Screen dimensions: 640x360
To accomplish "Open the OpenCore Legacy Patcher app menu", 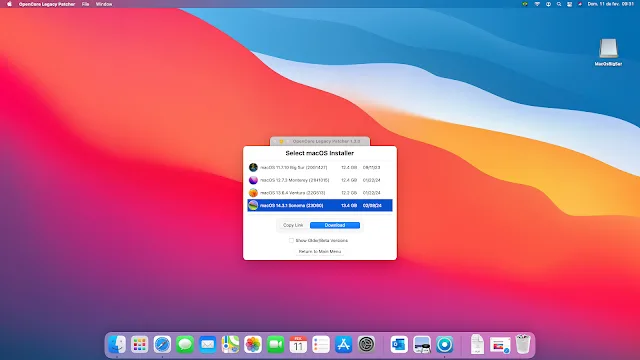I will pos(47,4).
